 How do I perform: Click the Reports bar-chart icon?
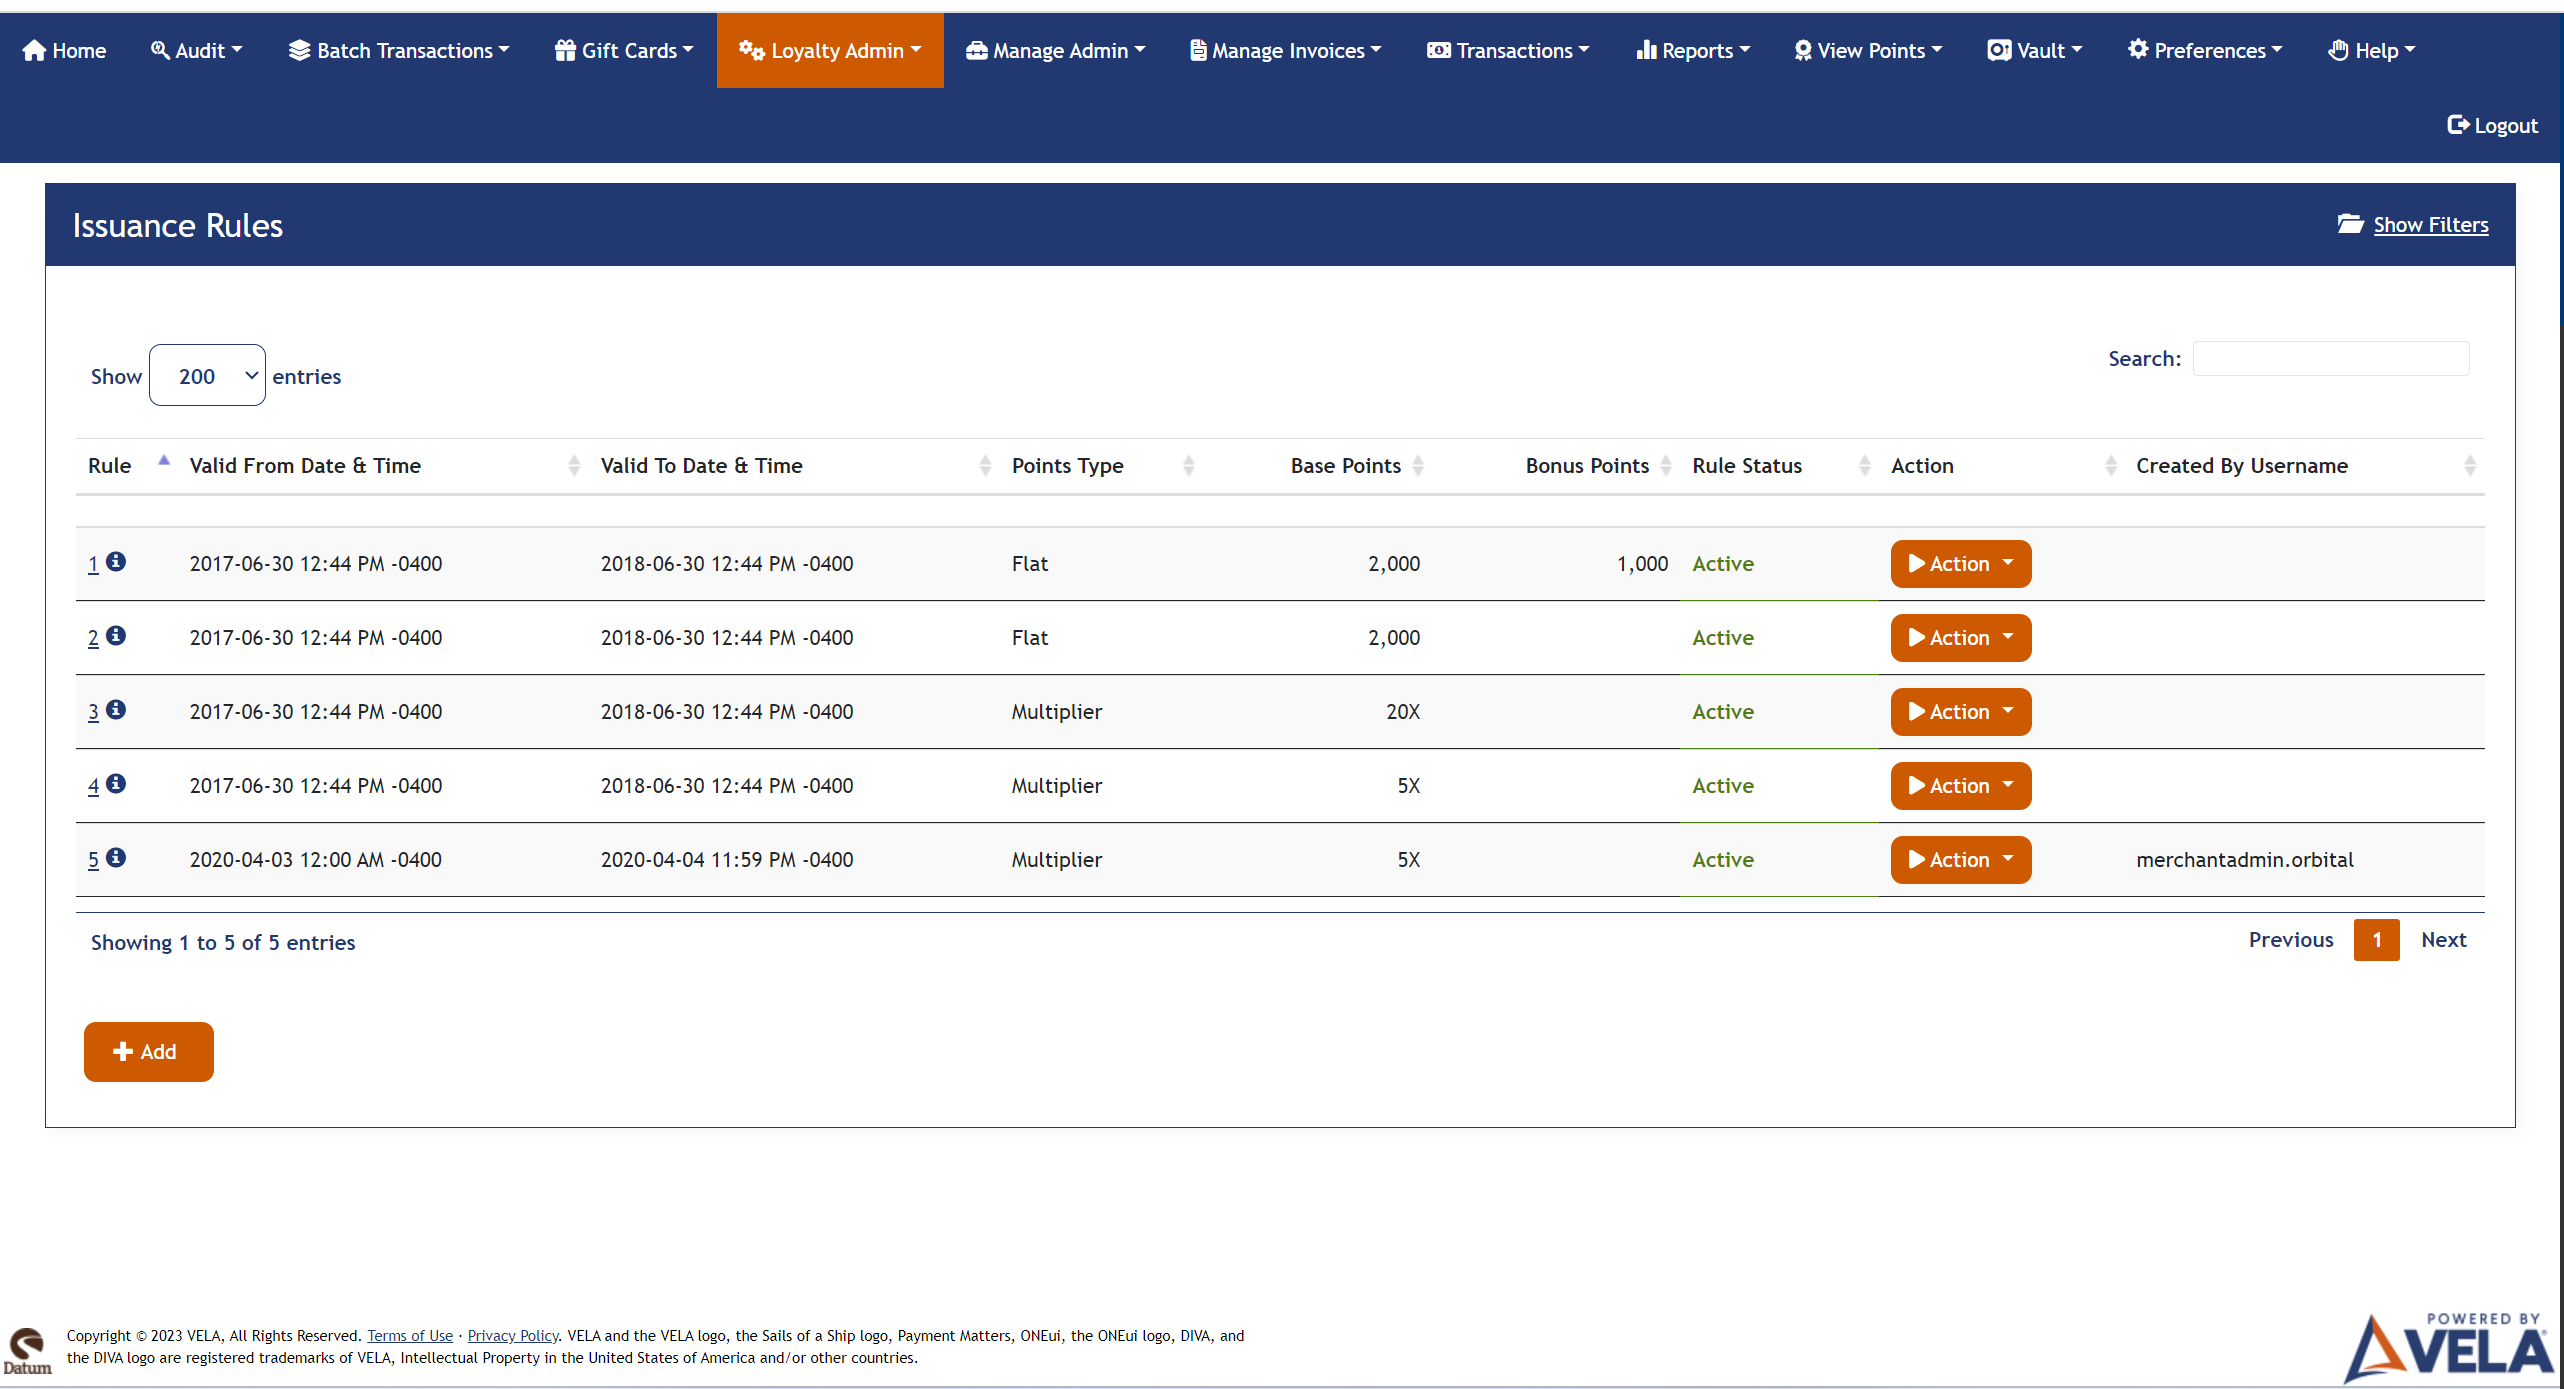1649,49
